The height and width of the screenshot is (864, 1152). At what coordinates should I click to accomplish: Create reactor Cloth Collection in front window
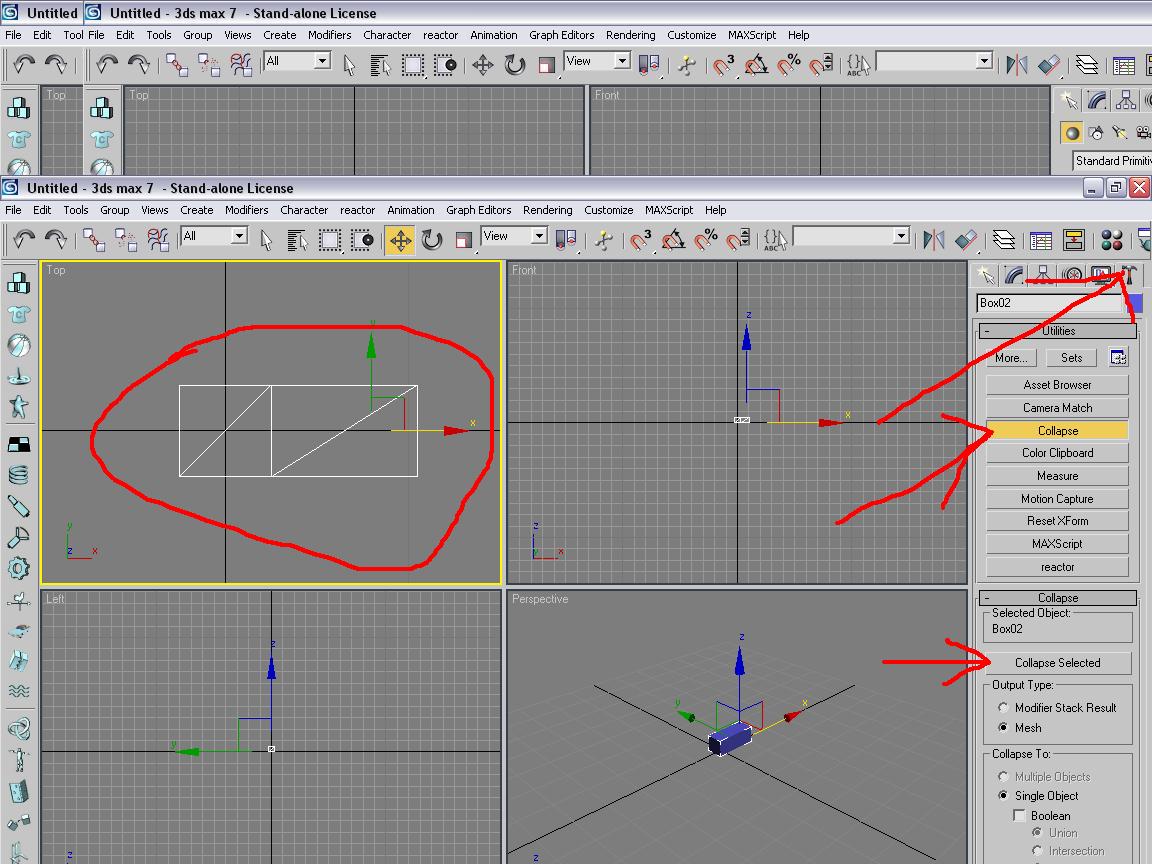[18, 314]
